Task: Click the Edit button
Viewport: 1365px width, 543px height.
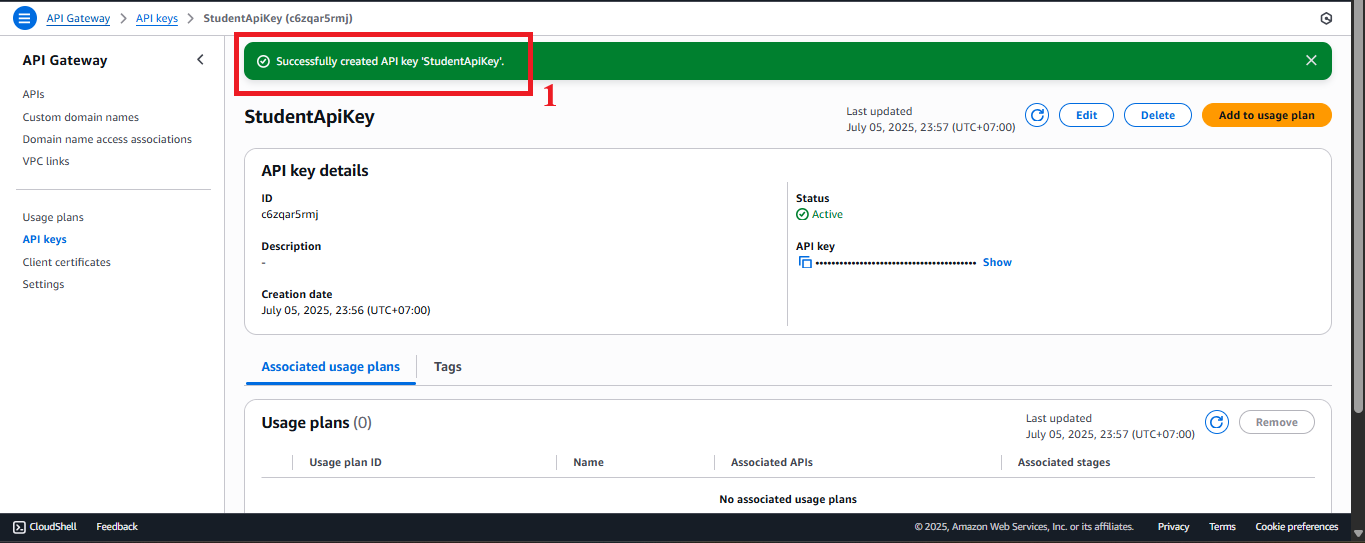Action: pos(1087,115)
